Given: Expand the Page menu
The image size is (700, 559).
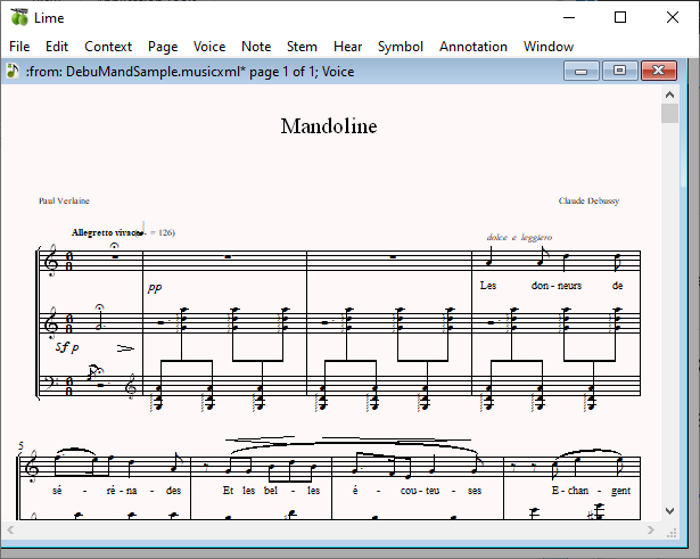Looking at the screenshot, I should click(163, 46).
